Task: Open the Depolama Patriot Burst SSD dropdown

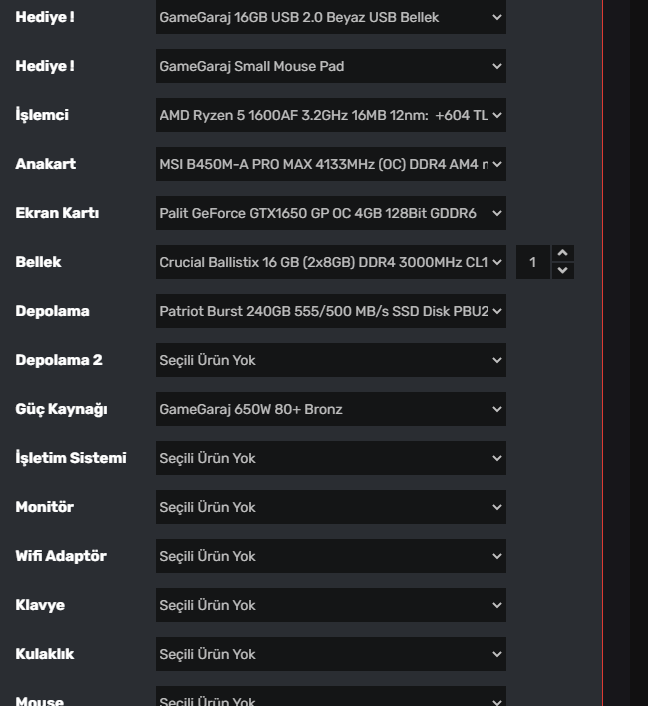Action: pyautogui.click(x=330, y=311)
